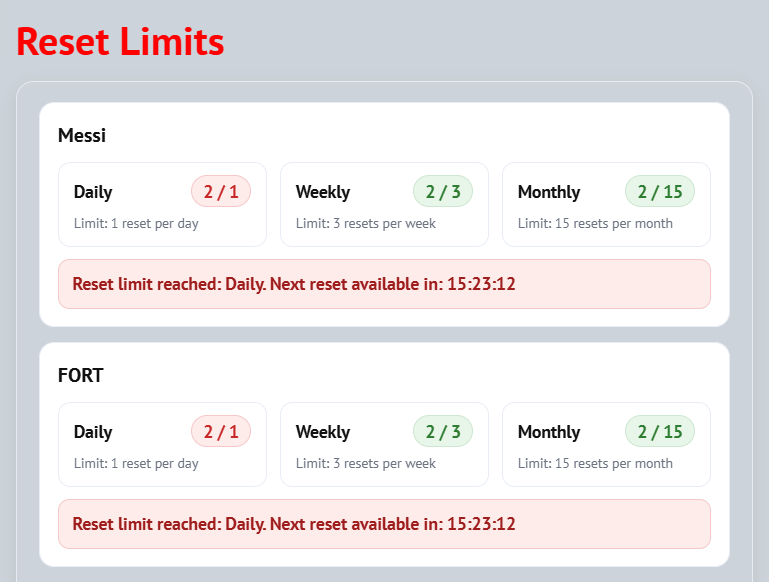Click FORT's Monthly 2 / 15 badge
This screenshot has height=582, width=769.
pyautogui.click(x=660, y=431)
